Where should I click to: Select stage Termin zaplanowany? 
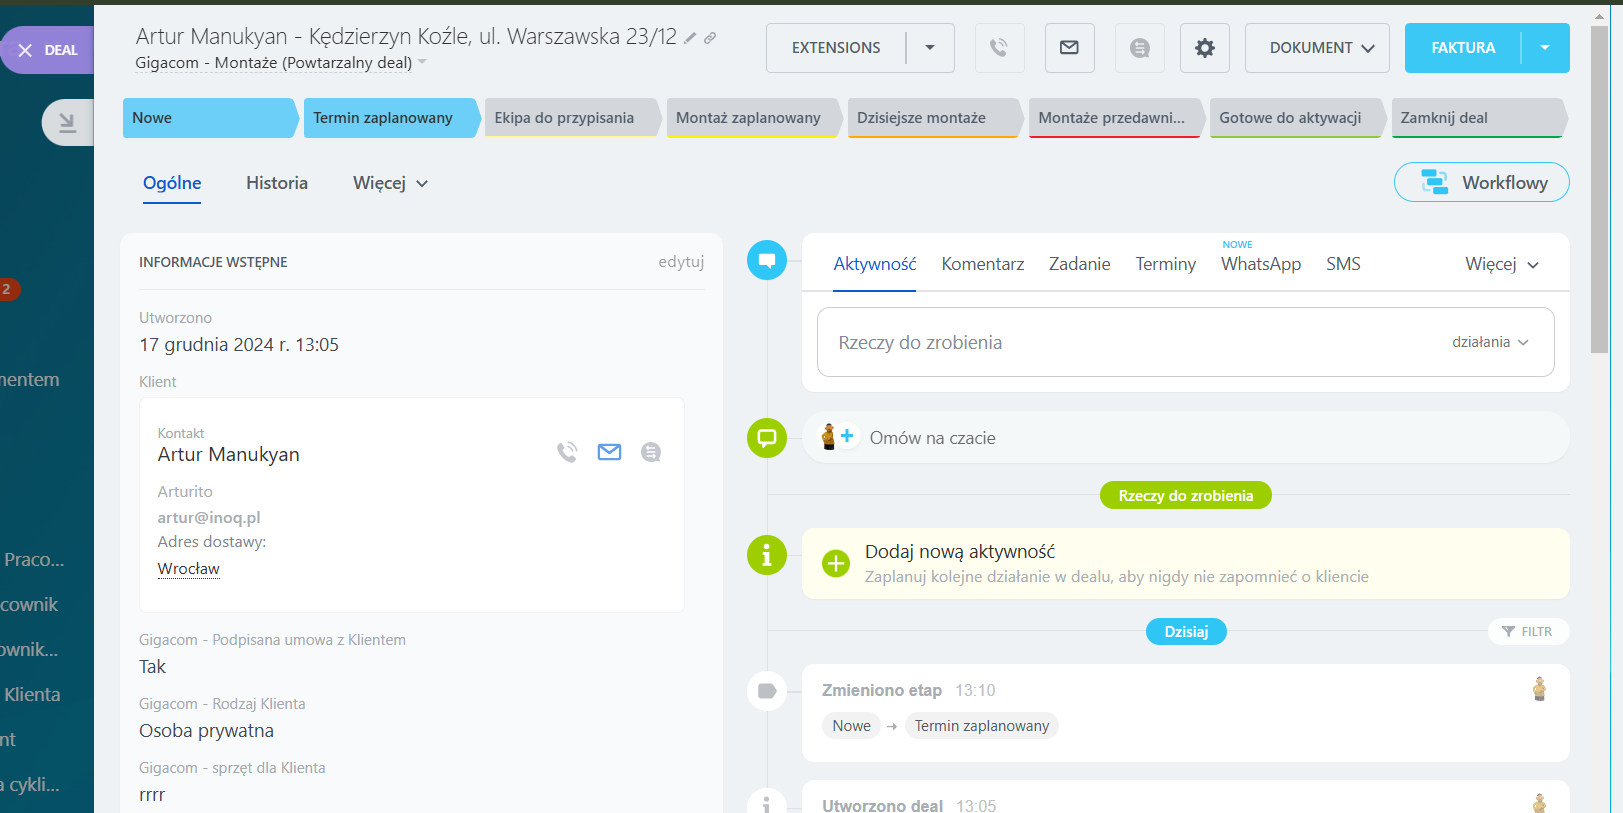click(391, 118)
